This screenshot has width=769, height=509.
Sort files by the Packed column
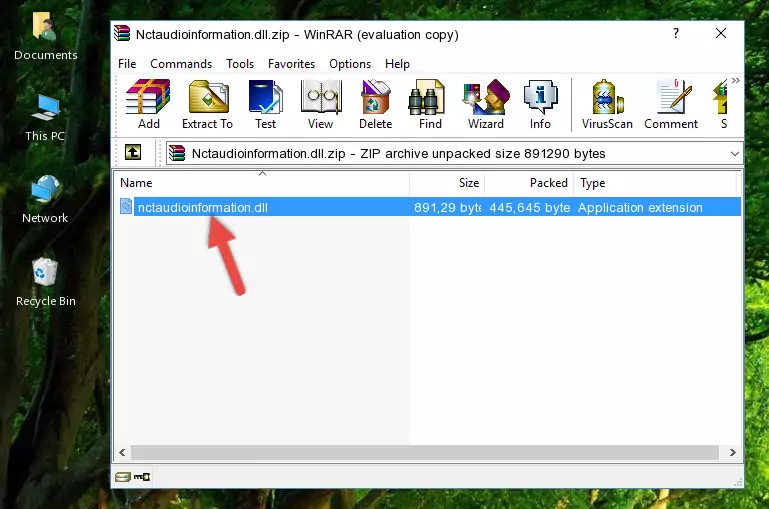[x=529, y=183]
